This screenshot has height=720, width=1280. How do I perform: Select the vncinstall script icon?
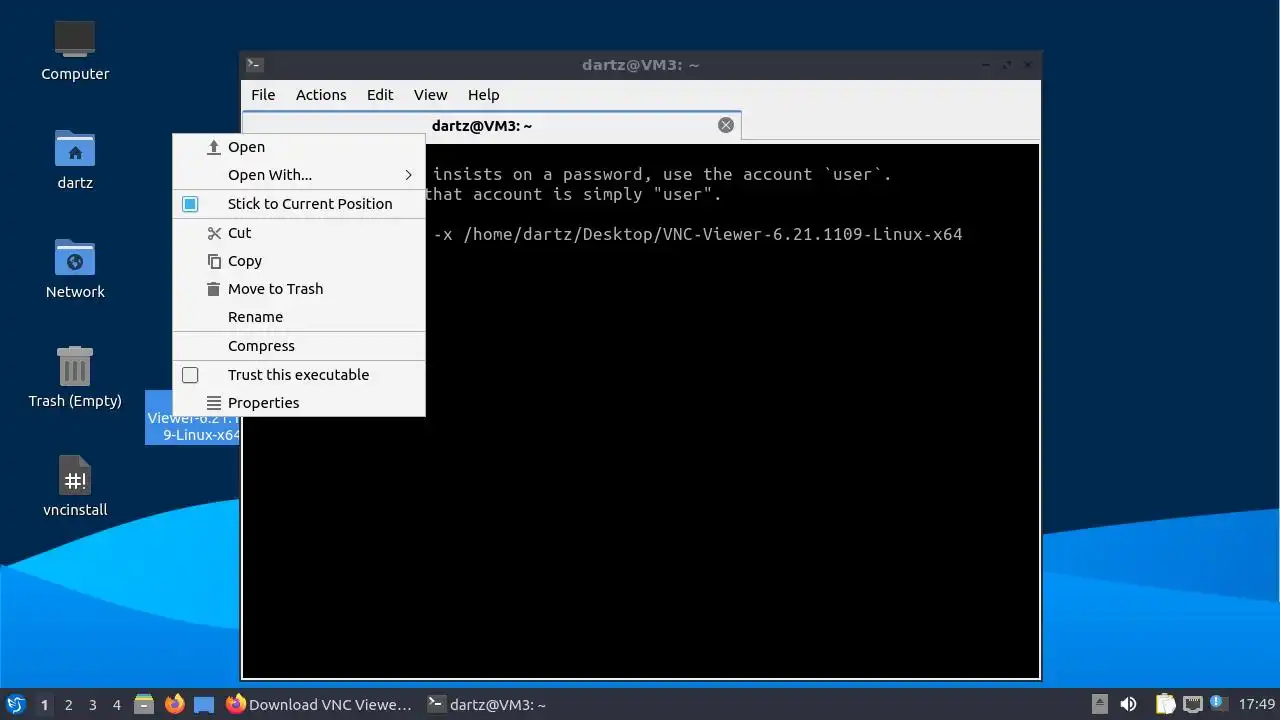point(75,486)
